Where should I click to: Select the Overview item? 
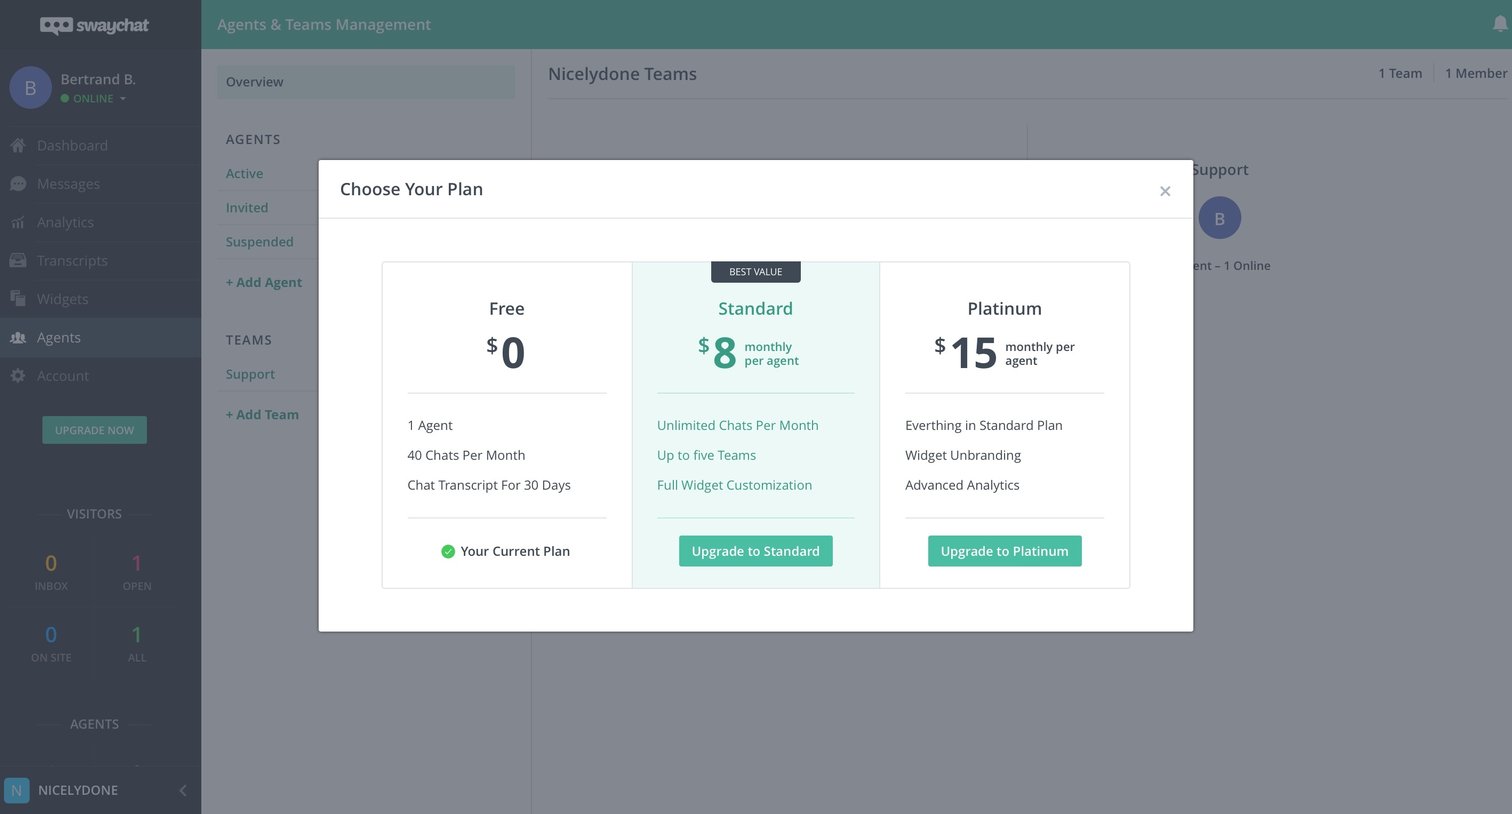[366, 82]
